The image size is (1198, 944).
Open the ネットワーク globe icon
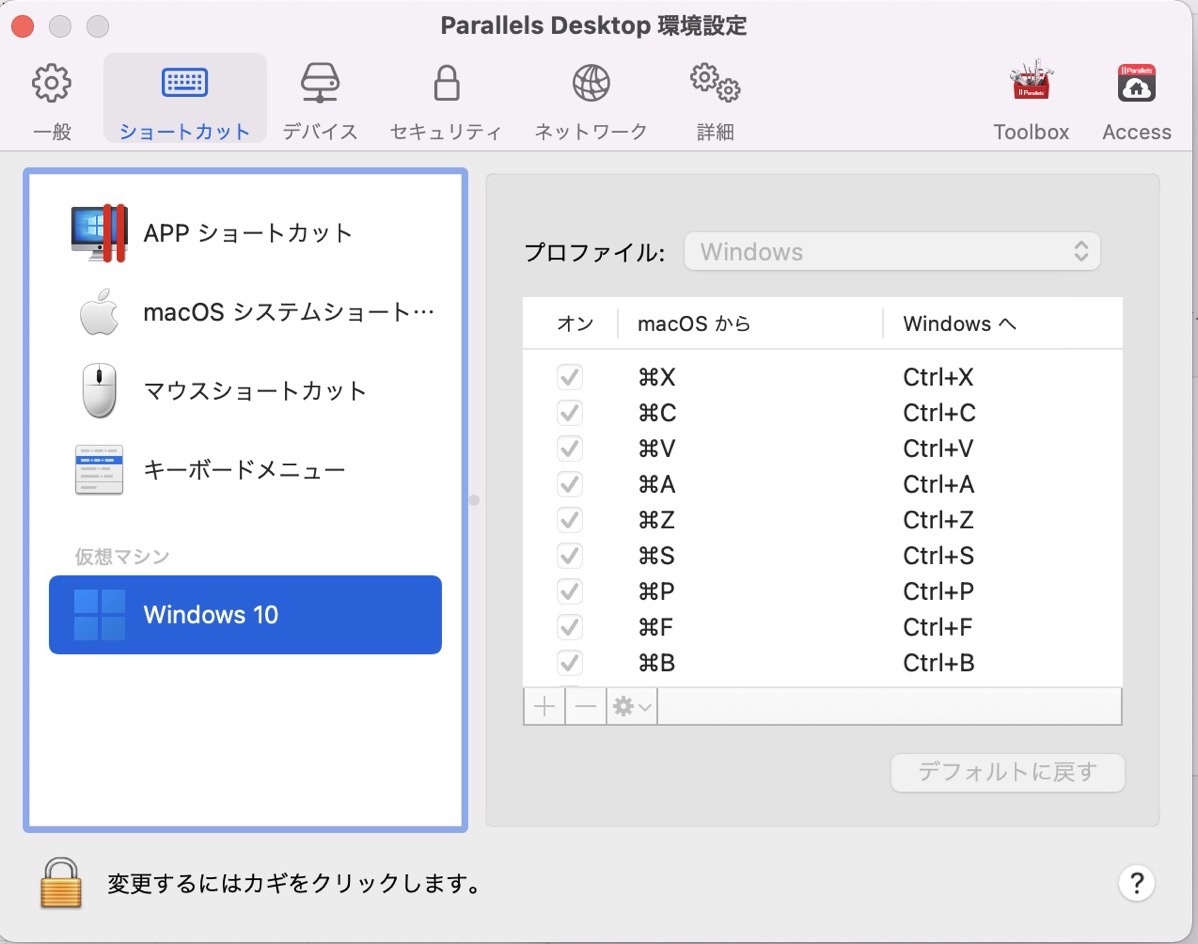tap(591, 82)
